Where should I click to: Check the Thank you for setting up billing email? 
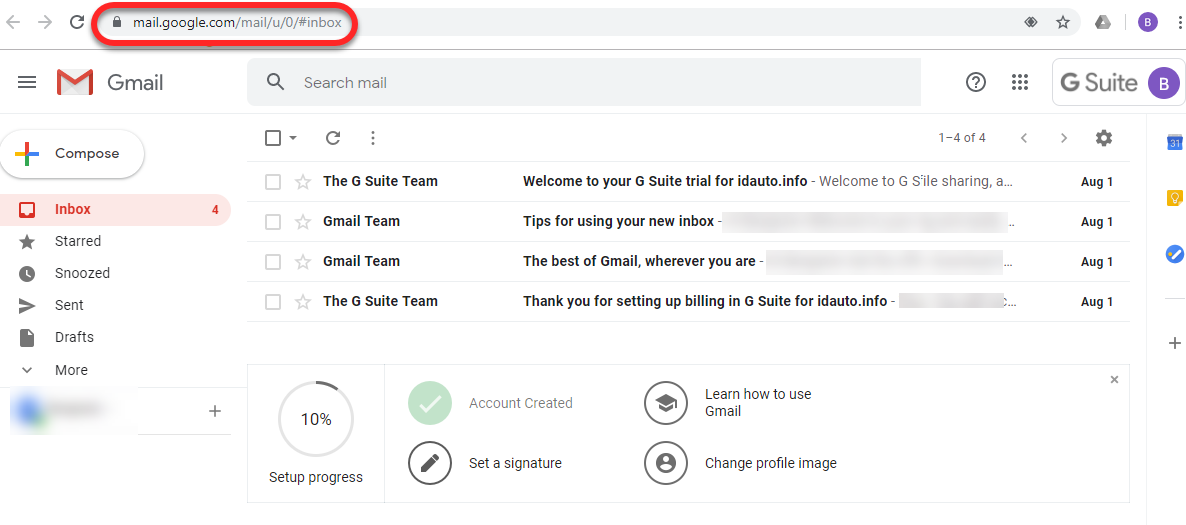coord(273,302)
